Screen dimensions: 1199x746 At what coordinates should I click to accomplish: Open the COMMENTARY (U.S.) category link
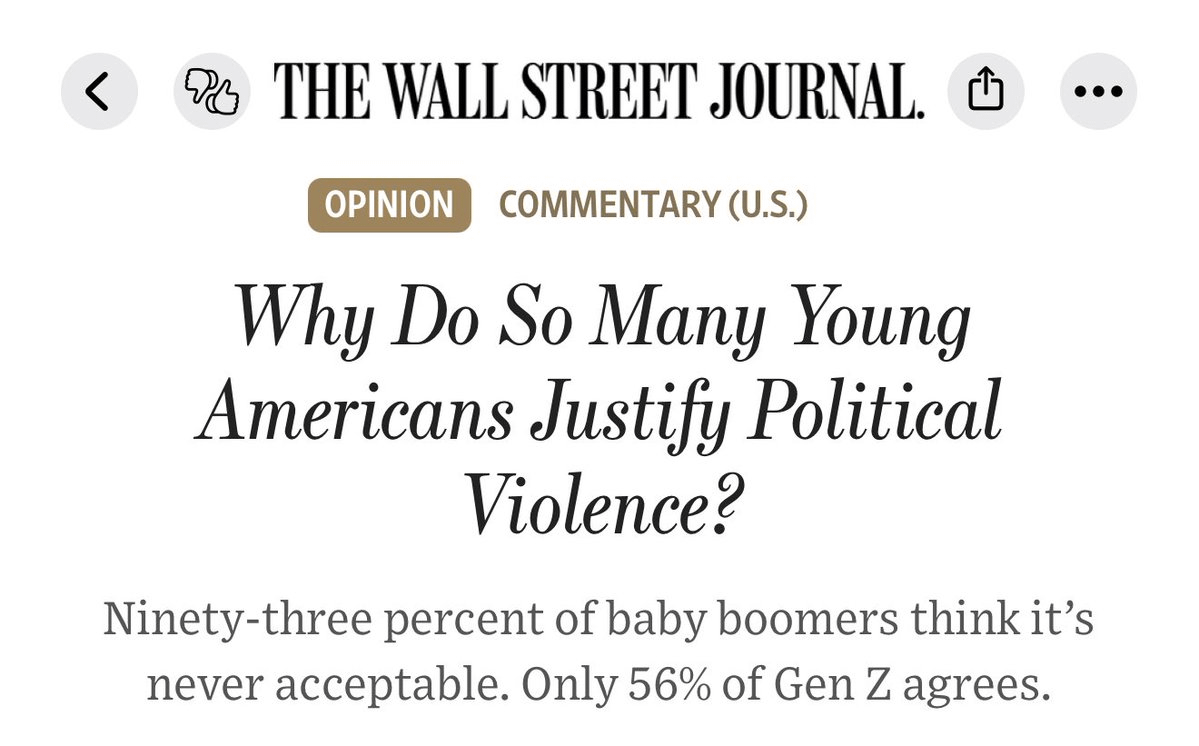(x=653, y=205)
